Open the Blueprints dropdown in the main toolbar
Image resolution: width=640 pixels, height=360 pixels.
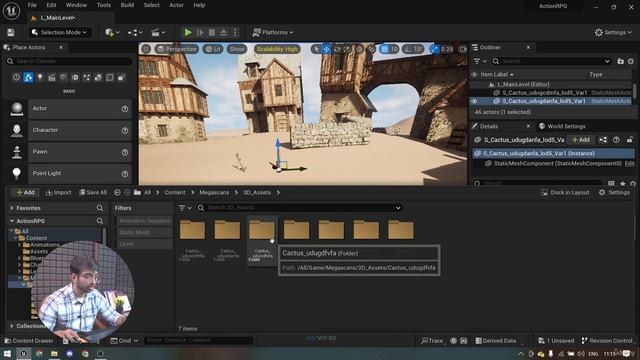click(x=135, y=32)
